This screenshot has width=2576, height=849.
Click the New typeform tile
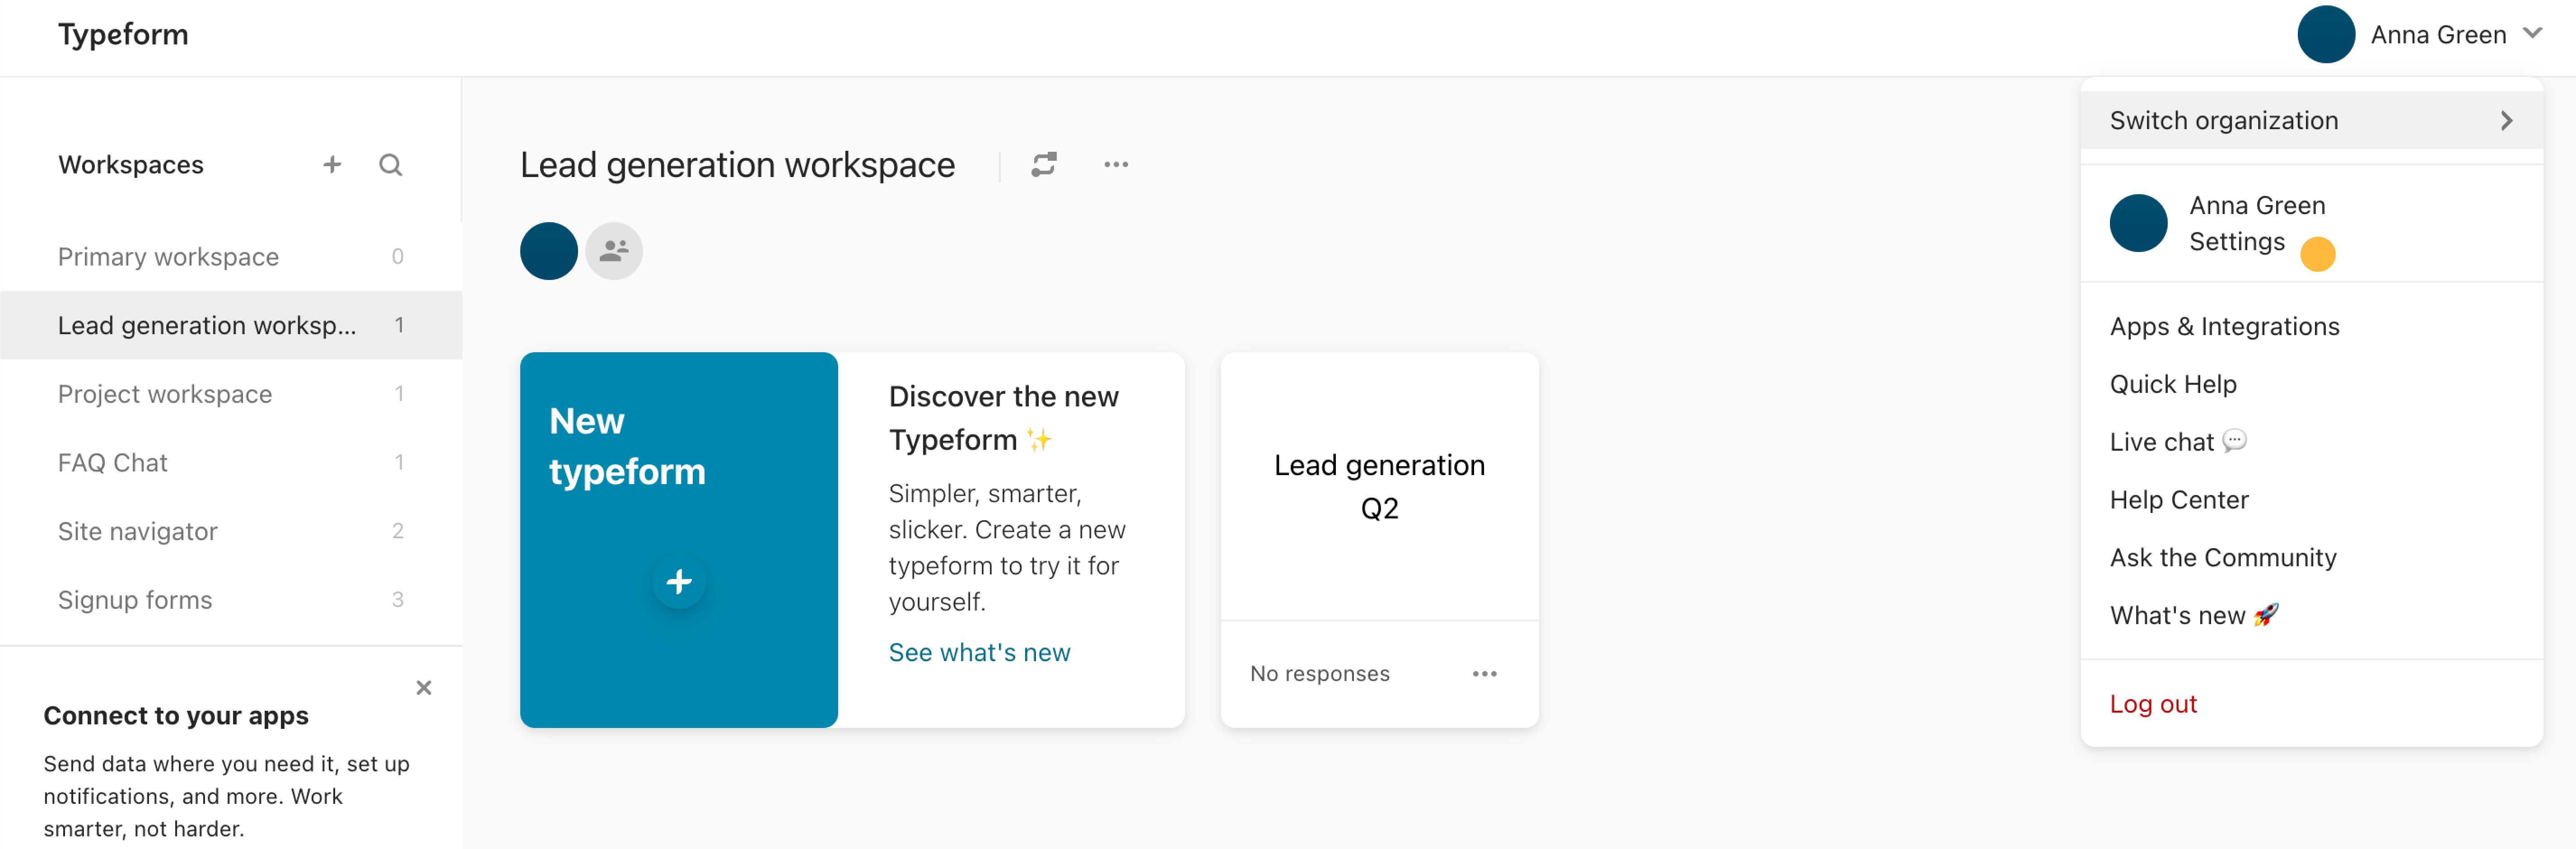pyautogui.click(x=679, y=540)
